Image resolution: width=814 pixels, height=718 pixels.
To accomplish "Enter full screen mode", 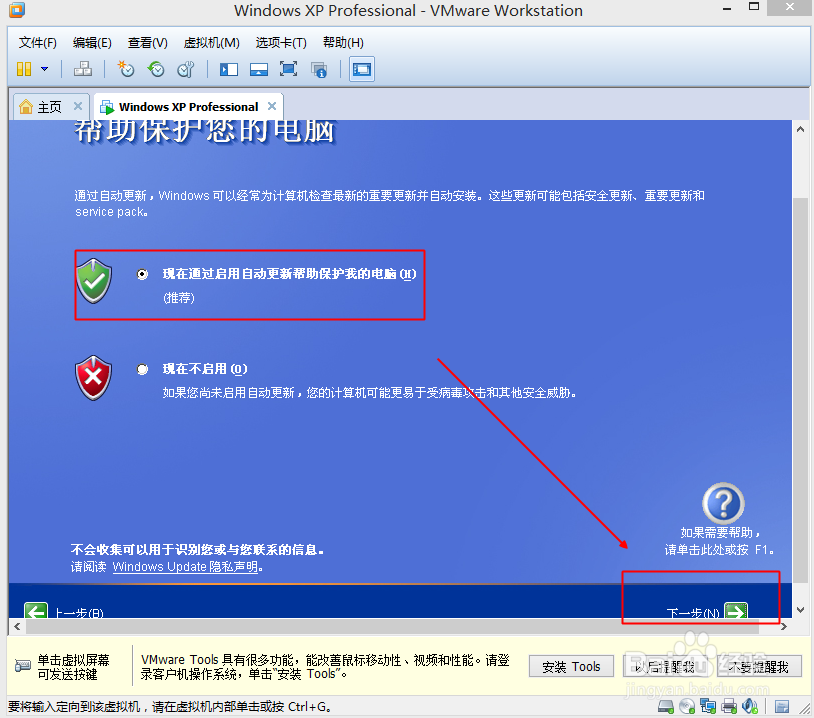I will [289, 69].
